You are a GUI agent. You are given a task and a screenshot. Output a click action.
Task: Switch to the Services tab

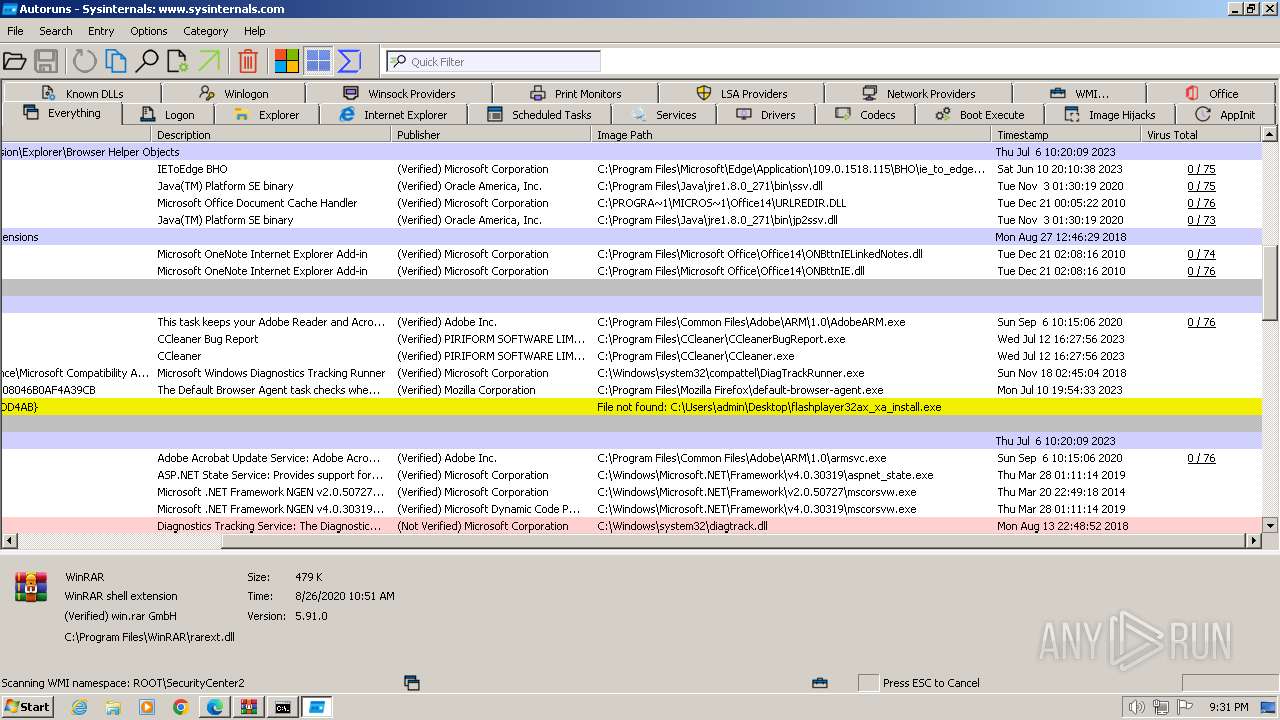pos(663,114)
